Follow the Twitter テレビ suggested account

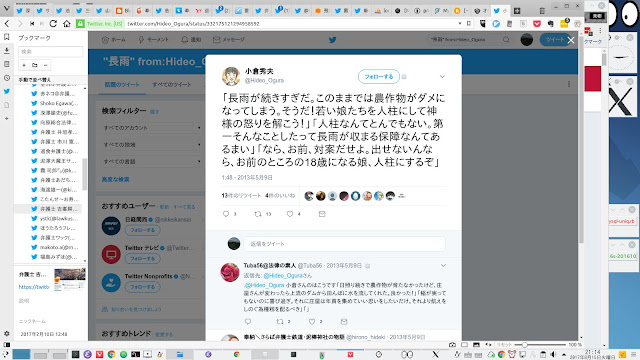click(x=142, y=258)
